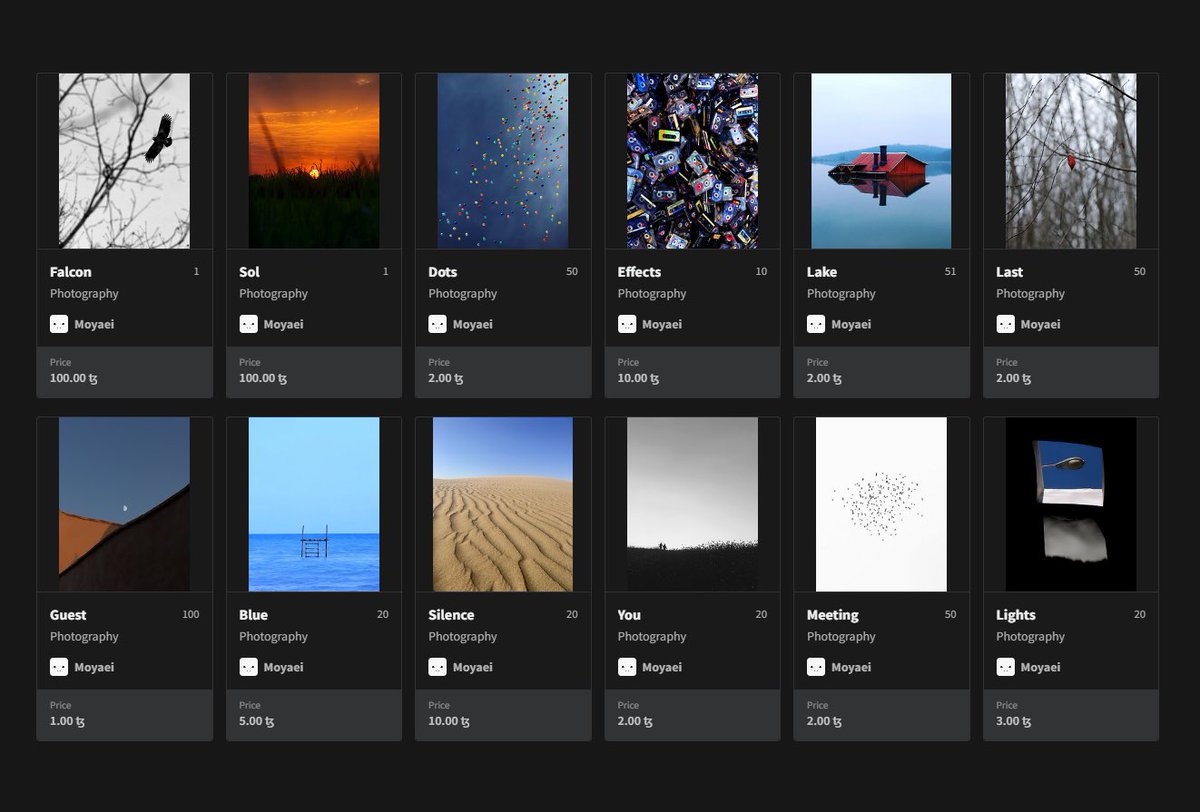Viewport: 1200px width, 812px height.
Task: Click the You title text
Action: [629, 615]
